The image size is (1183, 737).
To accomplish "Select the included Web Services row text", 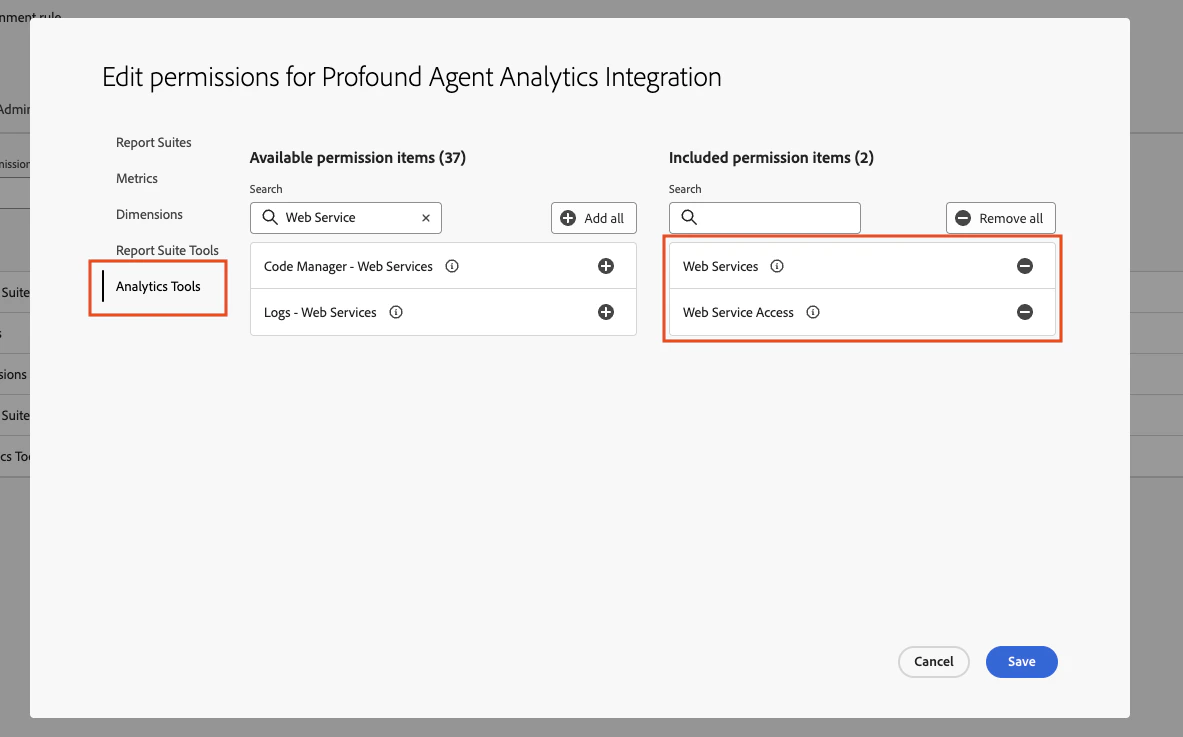I will [x=721, y=266].
